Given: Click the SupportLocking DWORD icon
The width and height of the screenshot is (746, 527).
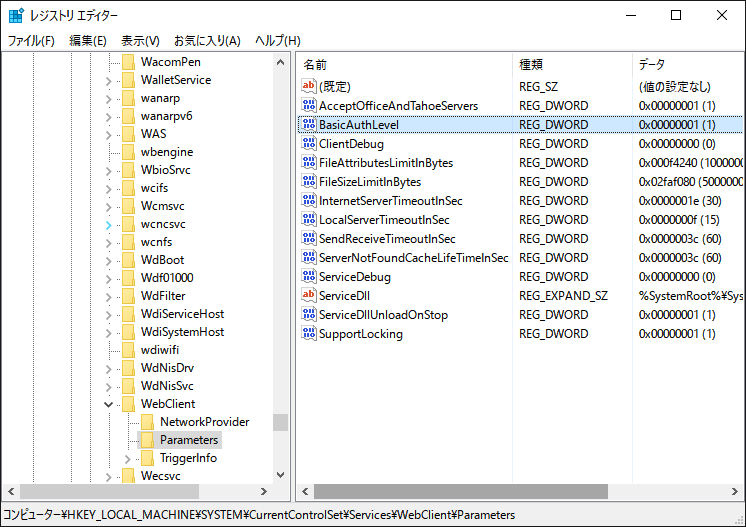Looking at the screenshot, I should click(309, 334).
